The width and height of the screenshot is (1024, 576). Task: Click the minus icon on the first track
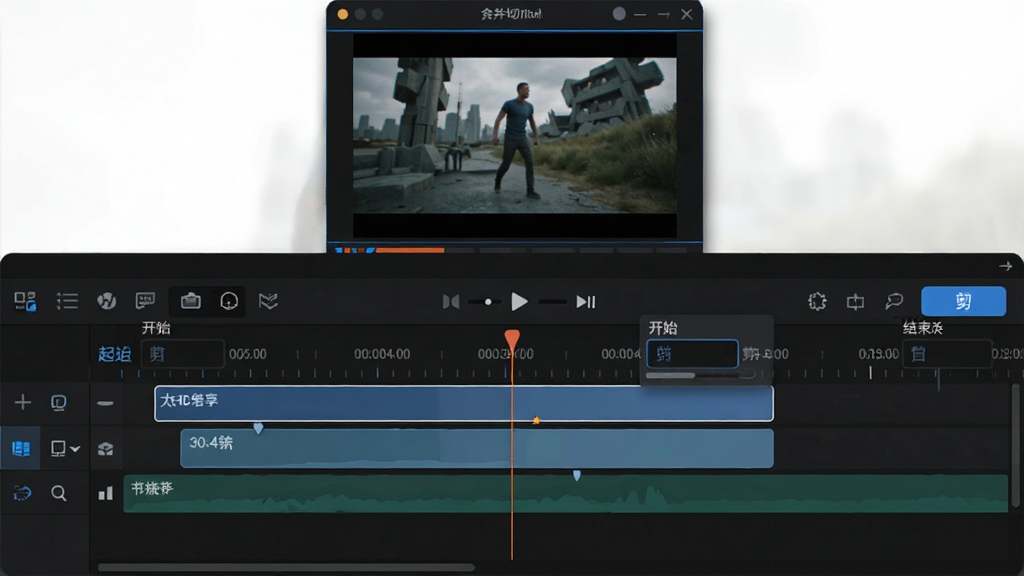[105, 403]
